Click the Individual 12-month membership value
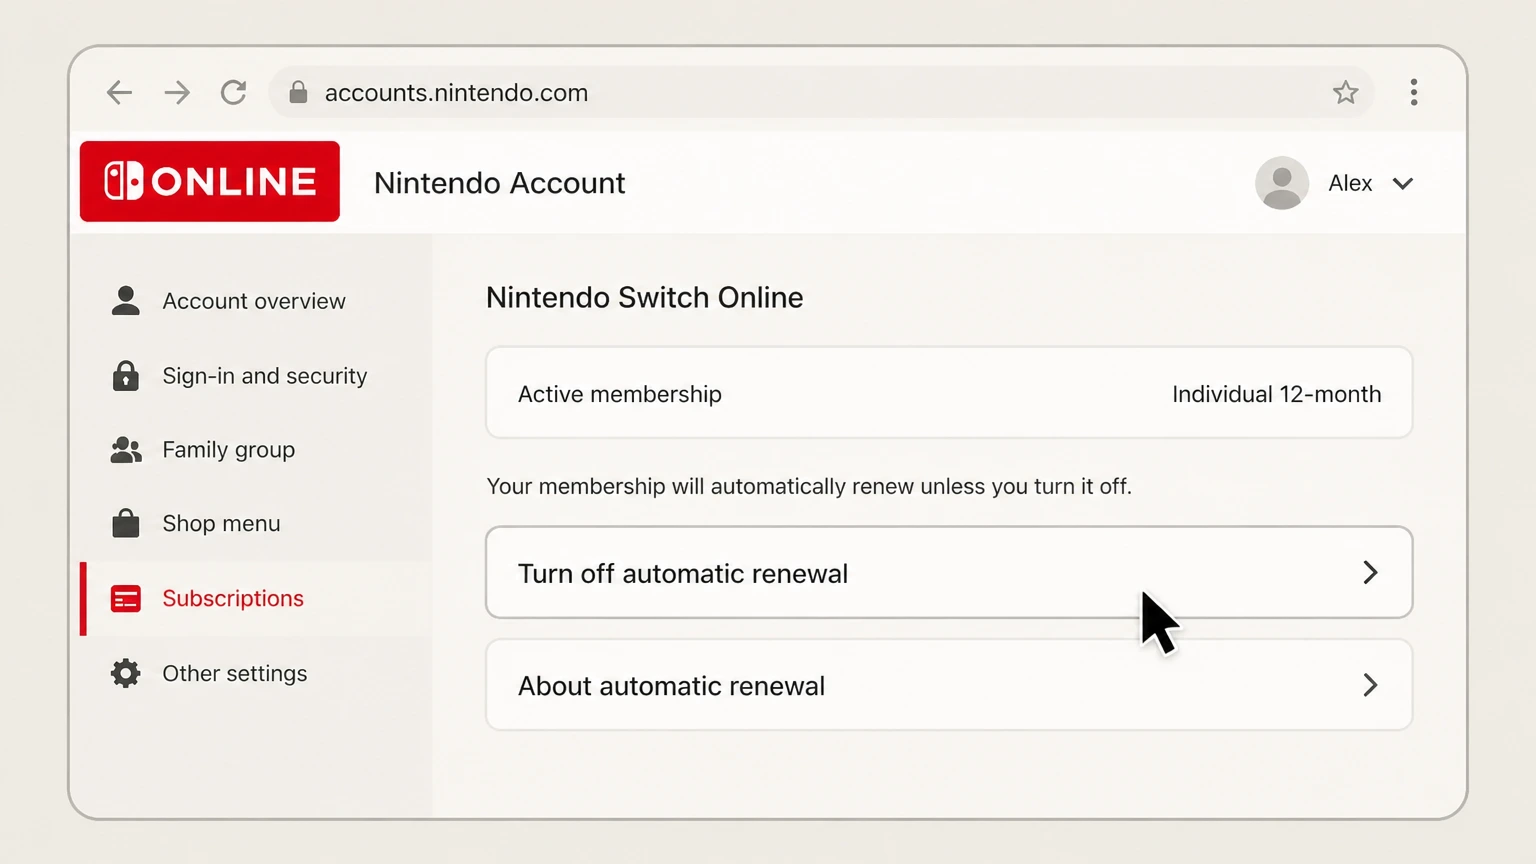This screenshot has height=864, width=1536. (x=1277, y=394)
